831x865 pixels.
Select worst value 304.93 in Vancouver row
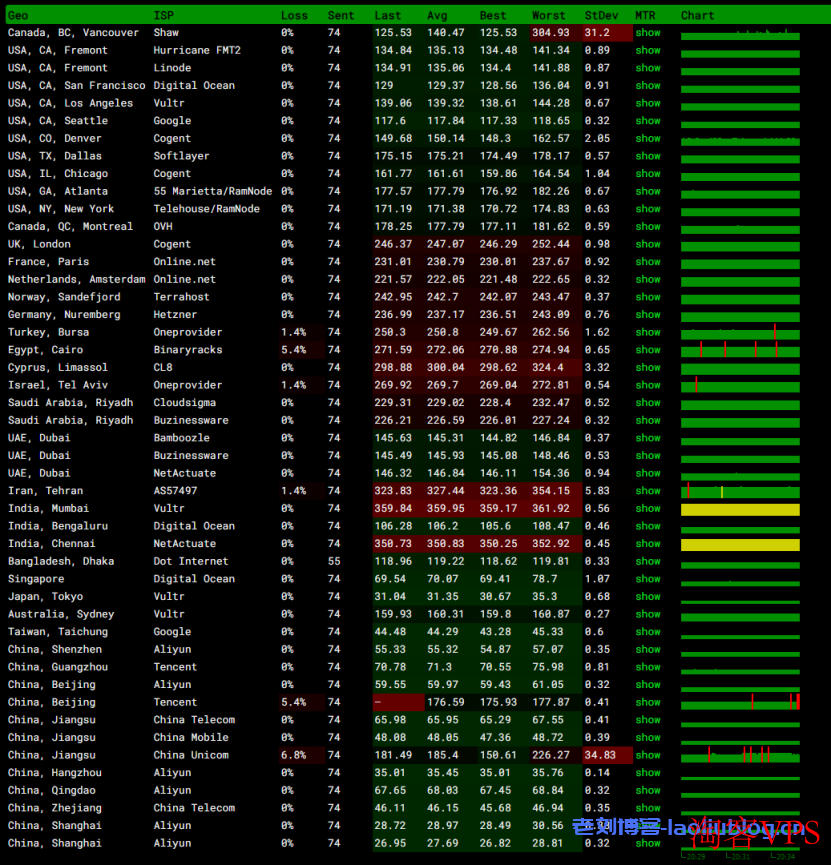coord(550,33)
